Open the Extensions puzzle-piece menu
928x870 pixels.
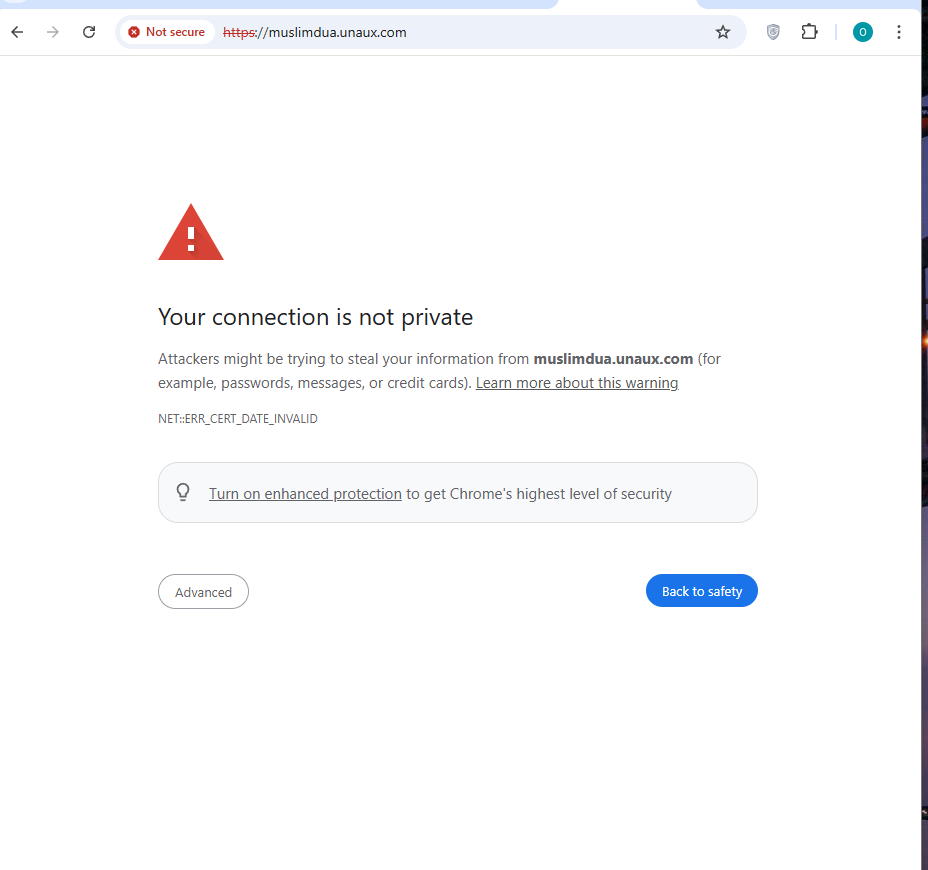(809, 31)
